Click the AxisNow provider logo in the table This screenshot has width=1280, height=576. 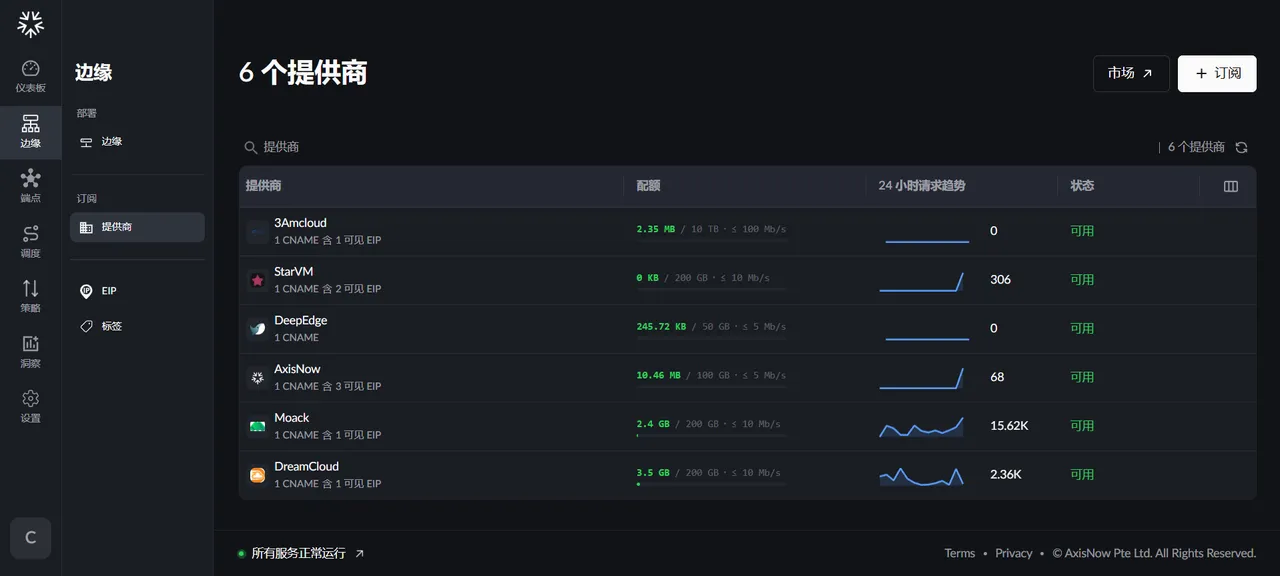click(x=257, y=378)
